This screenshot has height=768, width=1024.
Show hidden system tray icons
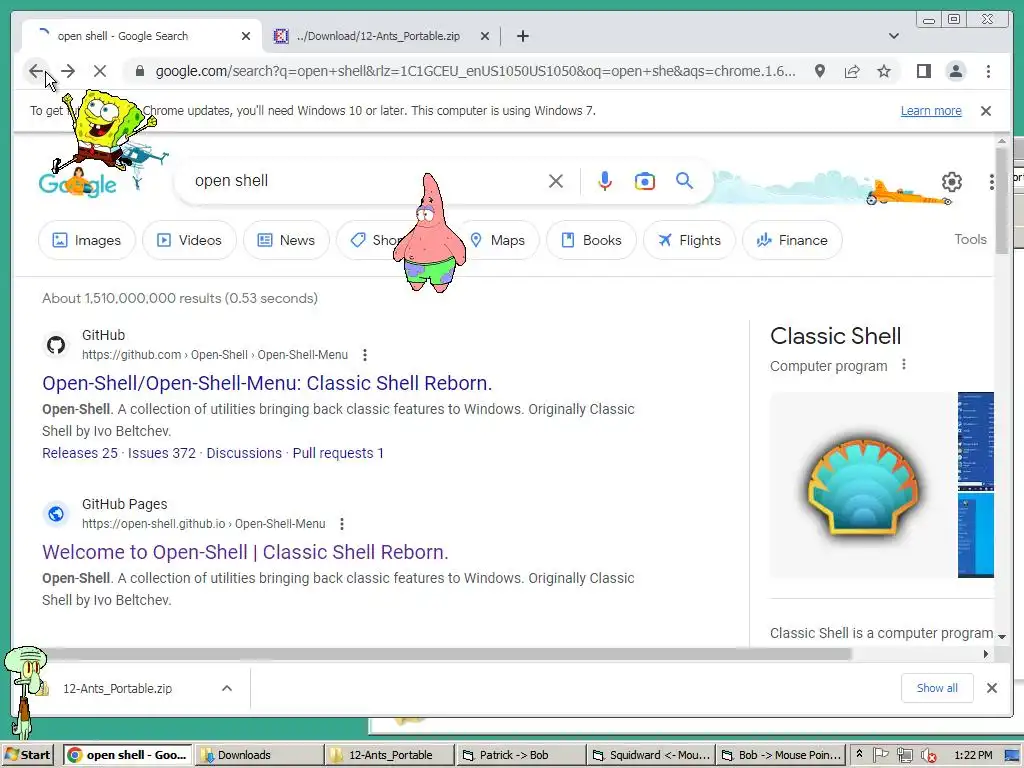point(859,754)
